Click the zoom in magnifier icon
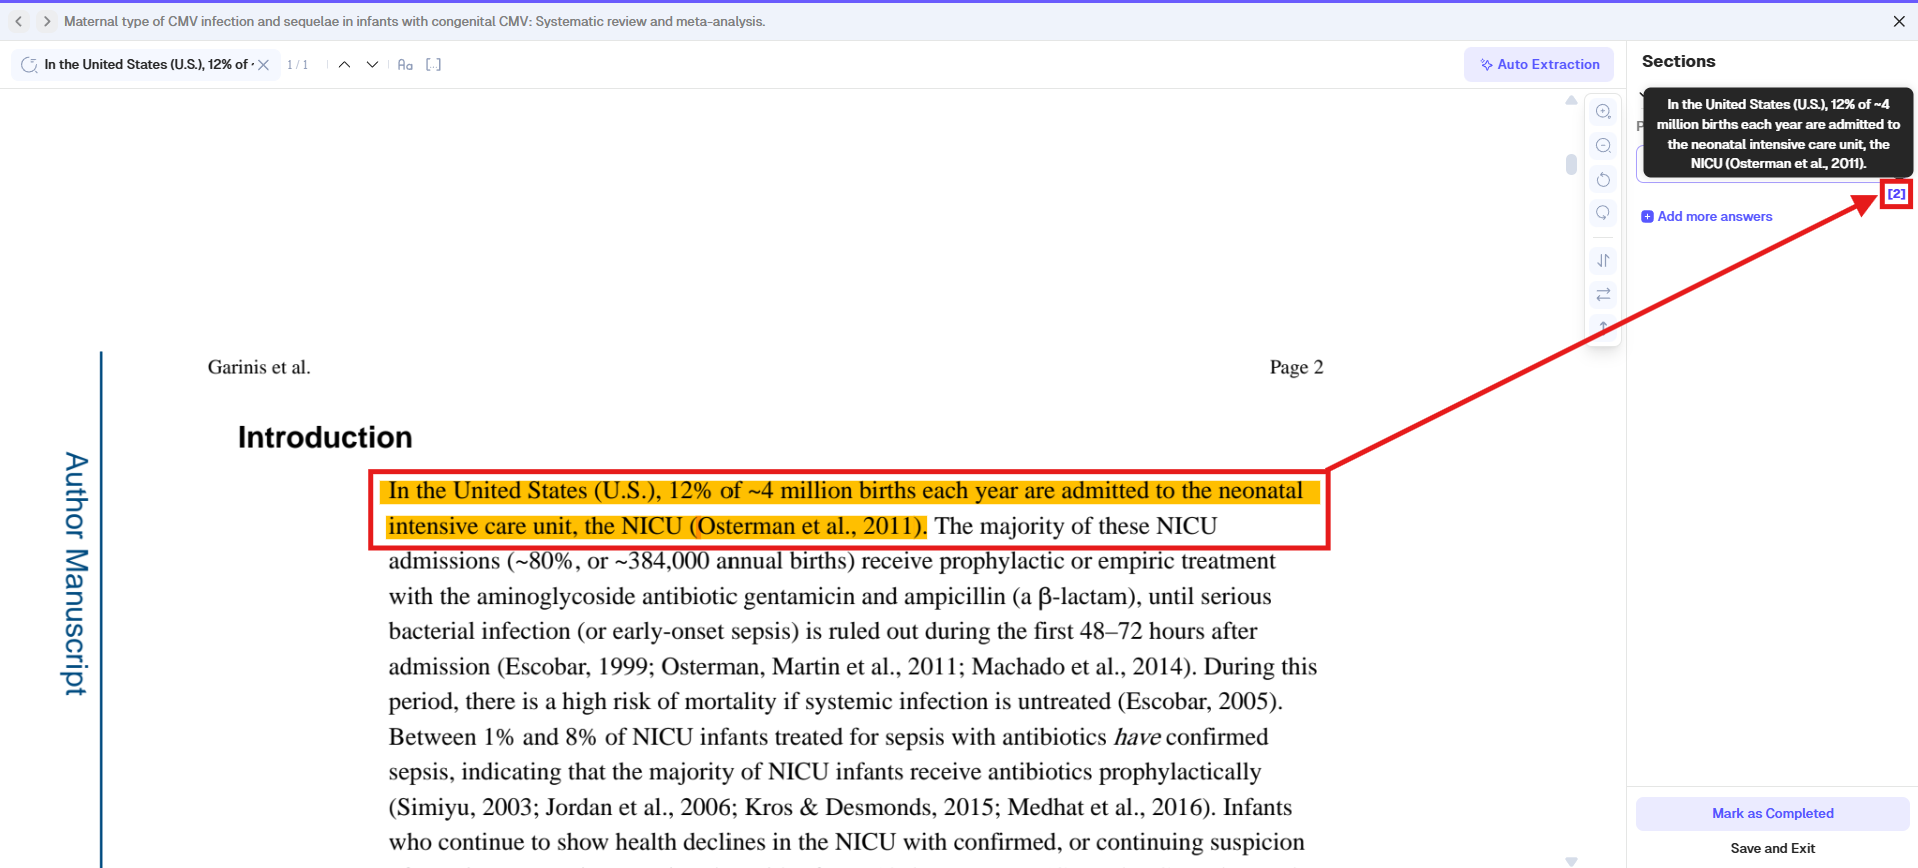The image size is (1918, 868). coord(1603,112)
